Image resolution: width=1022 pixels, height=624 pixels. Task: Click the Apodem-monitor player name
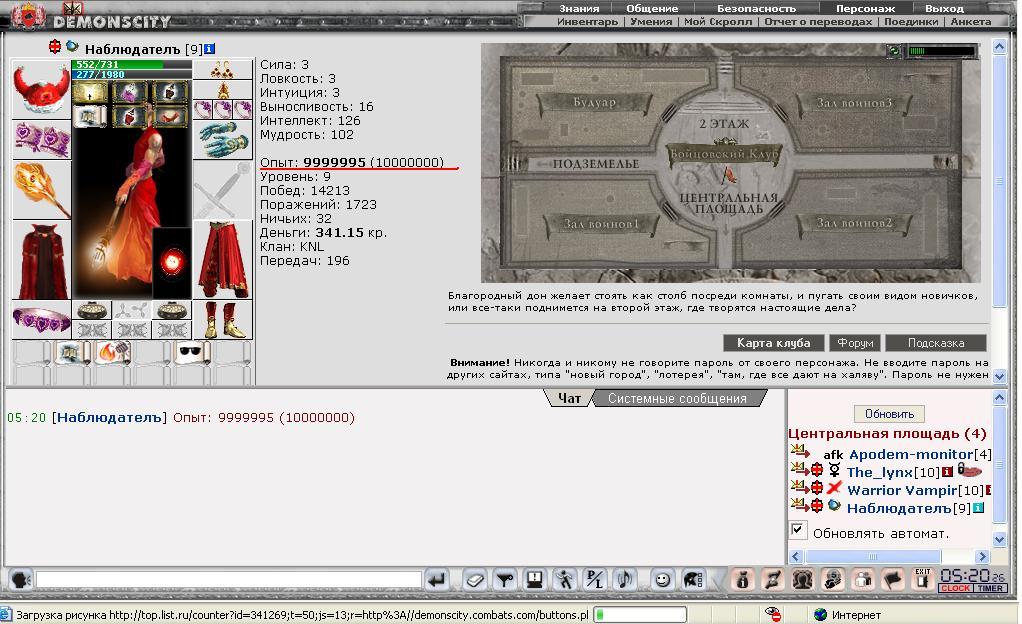(911, 454)
